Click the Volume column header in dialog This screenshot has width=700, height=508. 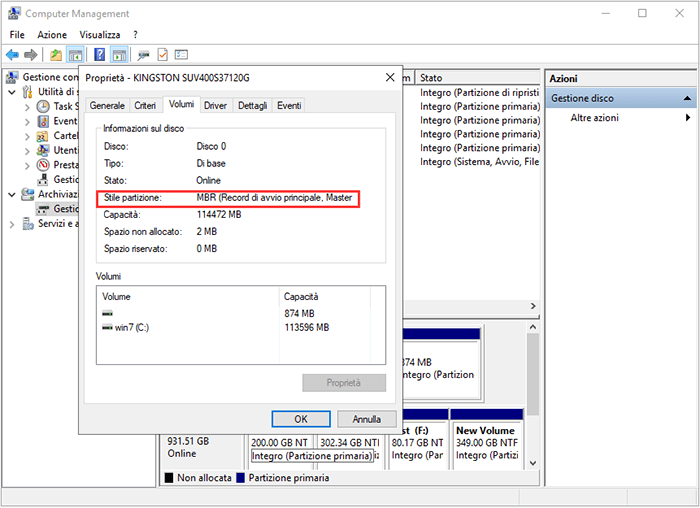[x=188, y=296]
